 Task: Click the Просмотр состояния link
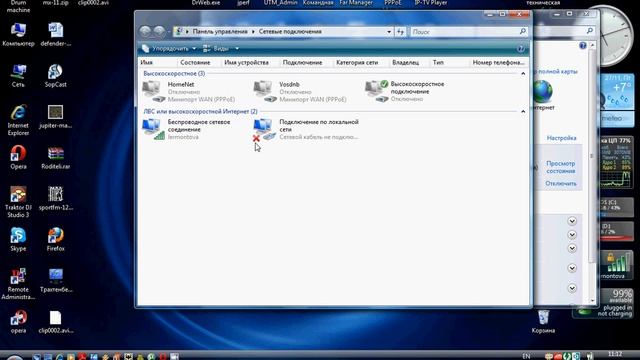(561, 167)
